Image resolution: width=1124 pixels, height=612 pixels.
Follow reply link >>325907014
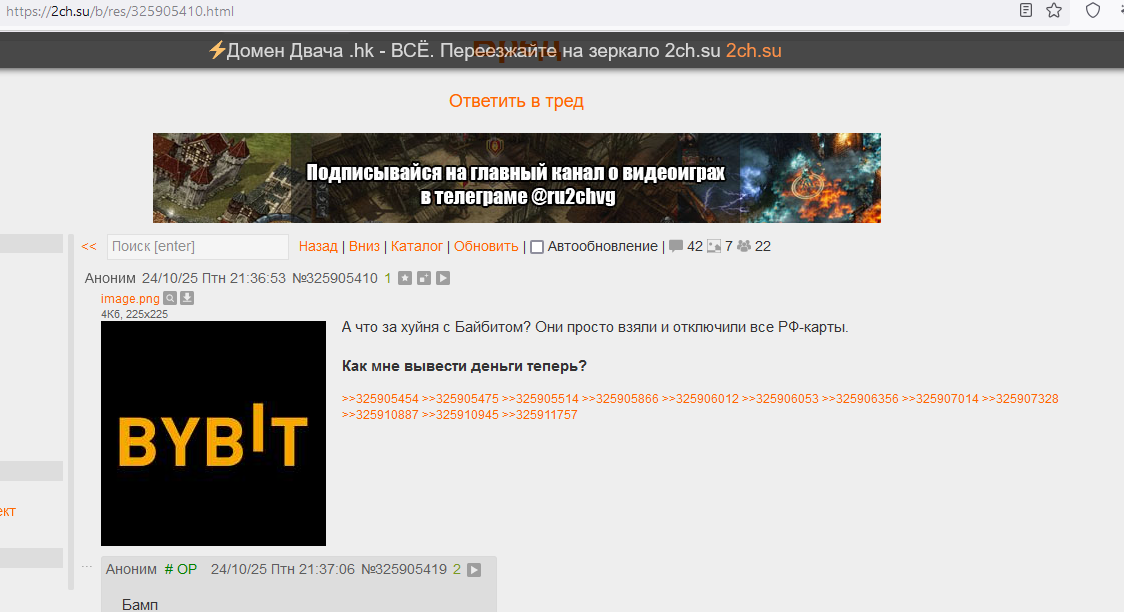[940, 399]
